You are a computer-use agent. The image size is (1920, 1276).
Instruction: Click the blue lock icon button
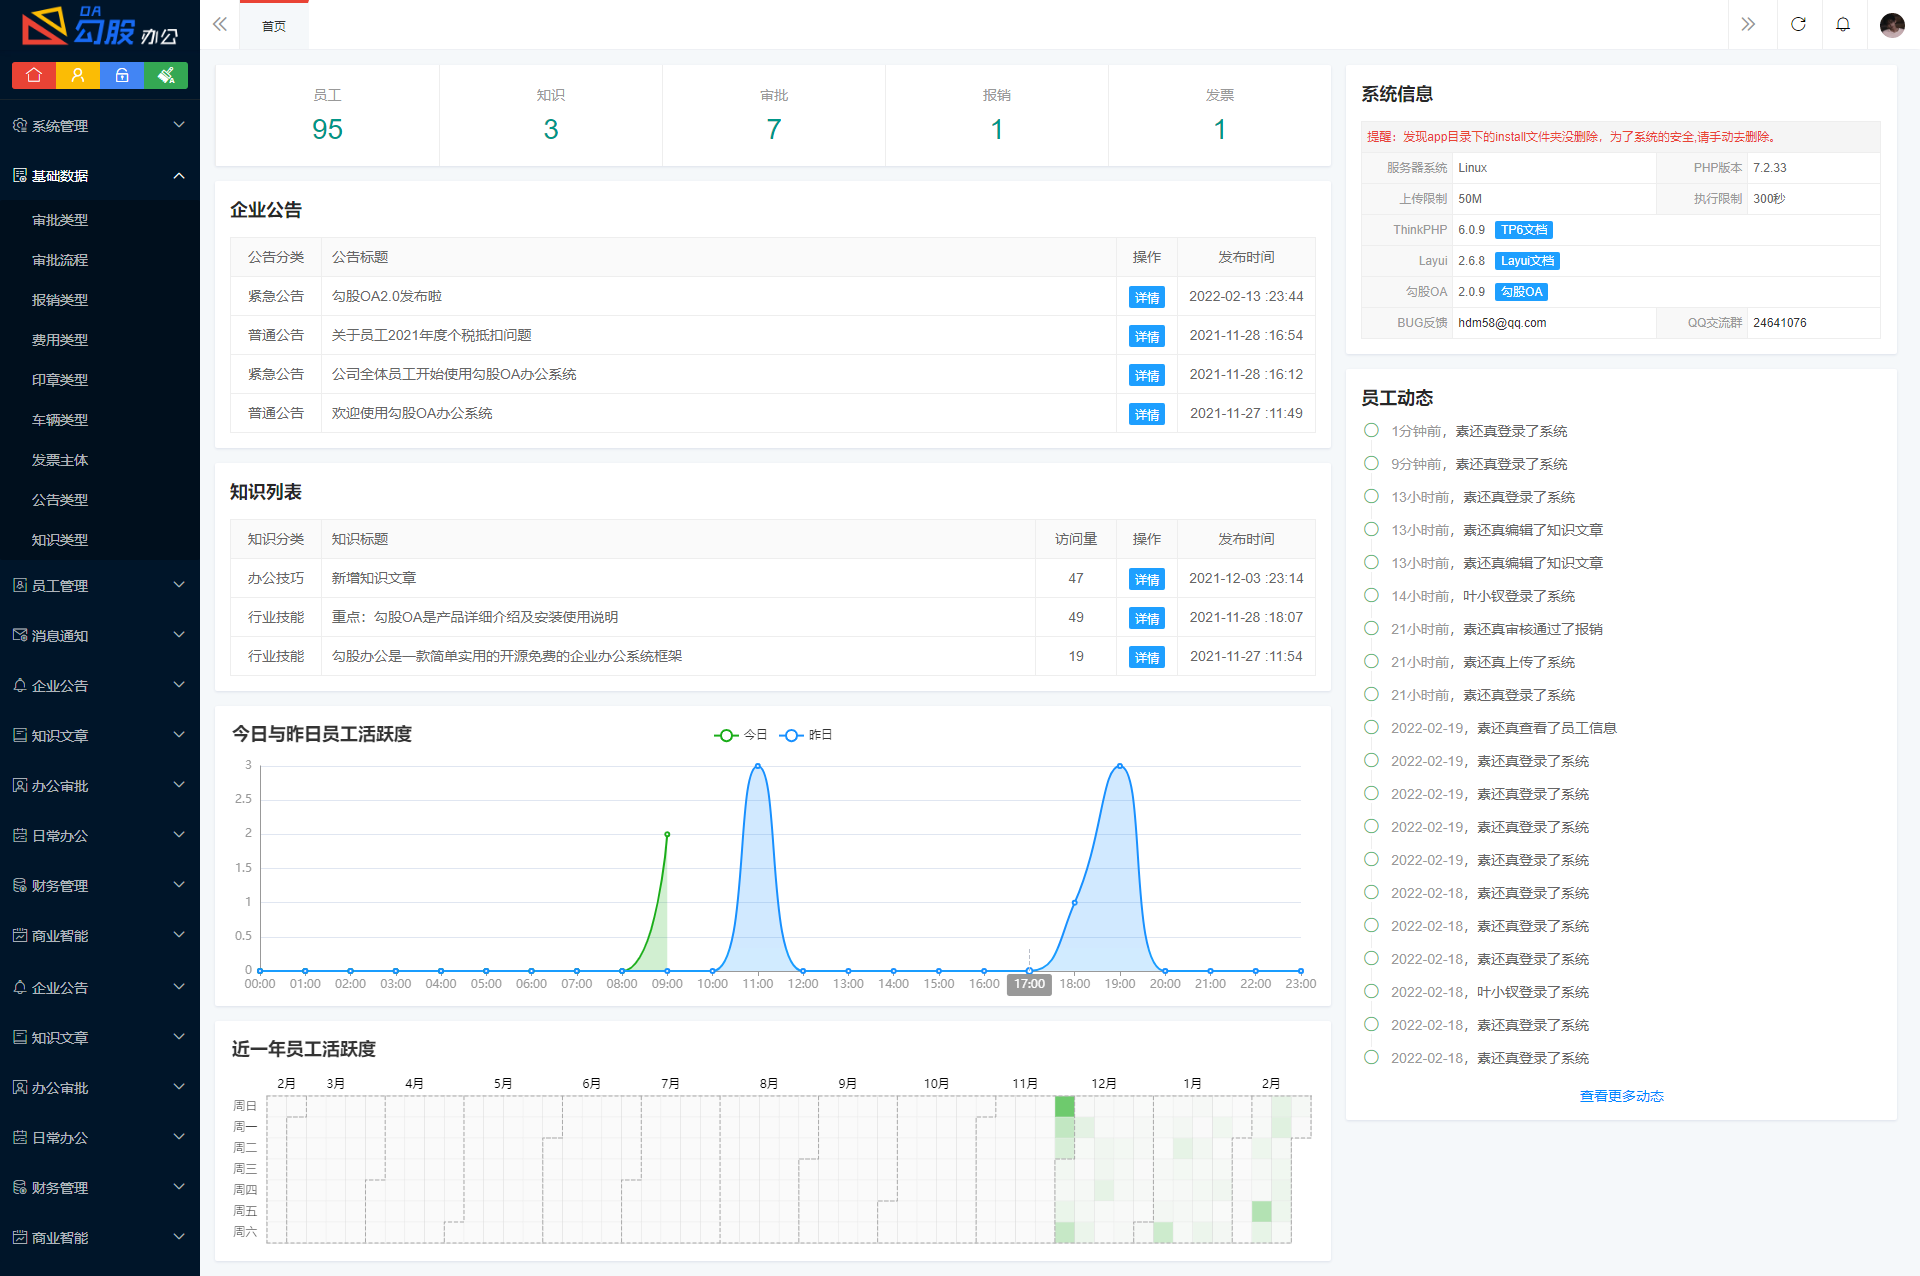(x=121, y=75)
